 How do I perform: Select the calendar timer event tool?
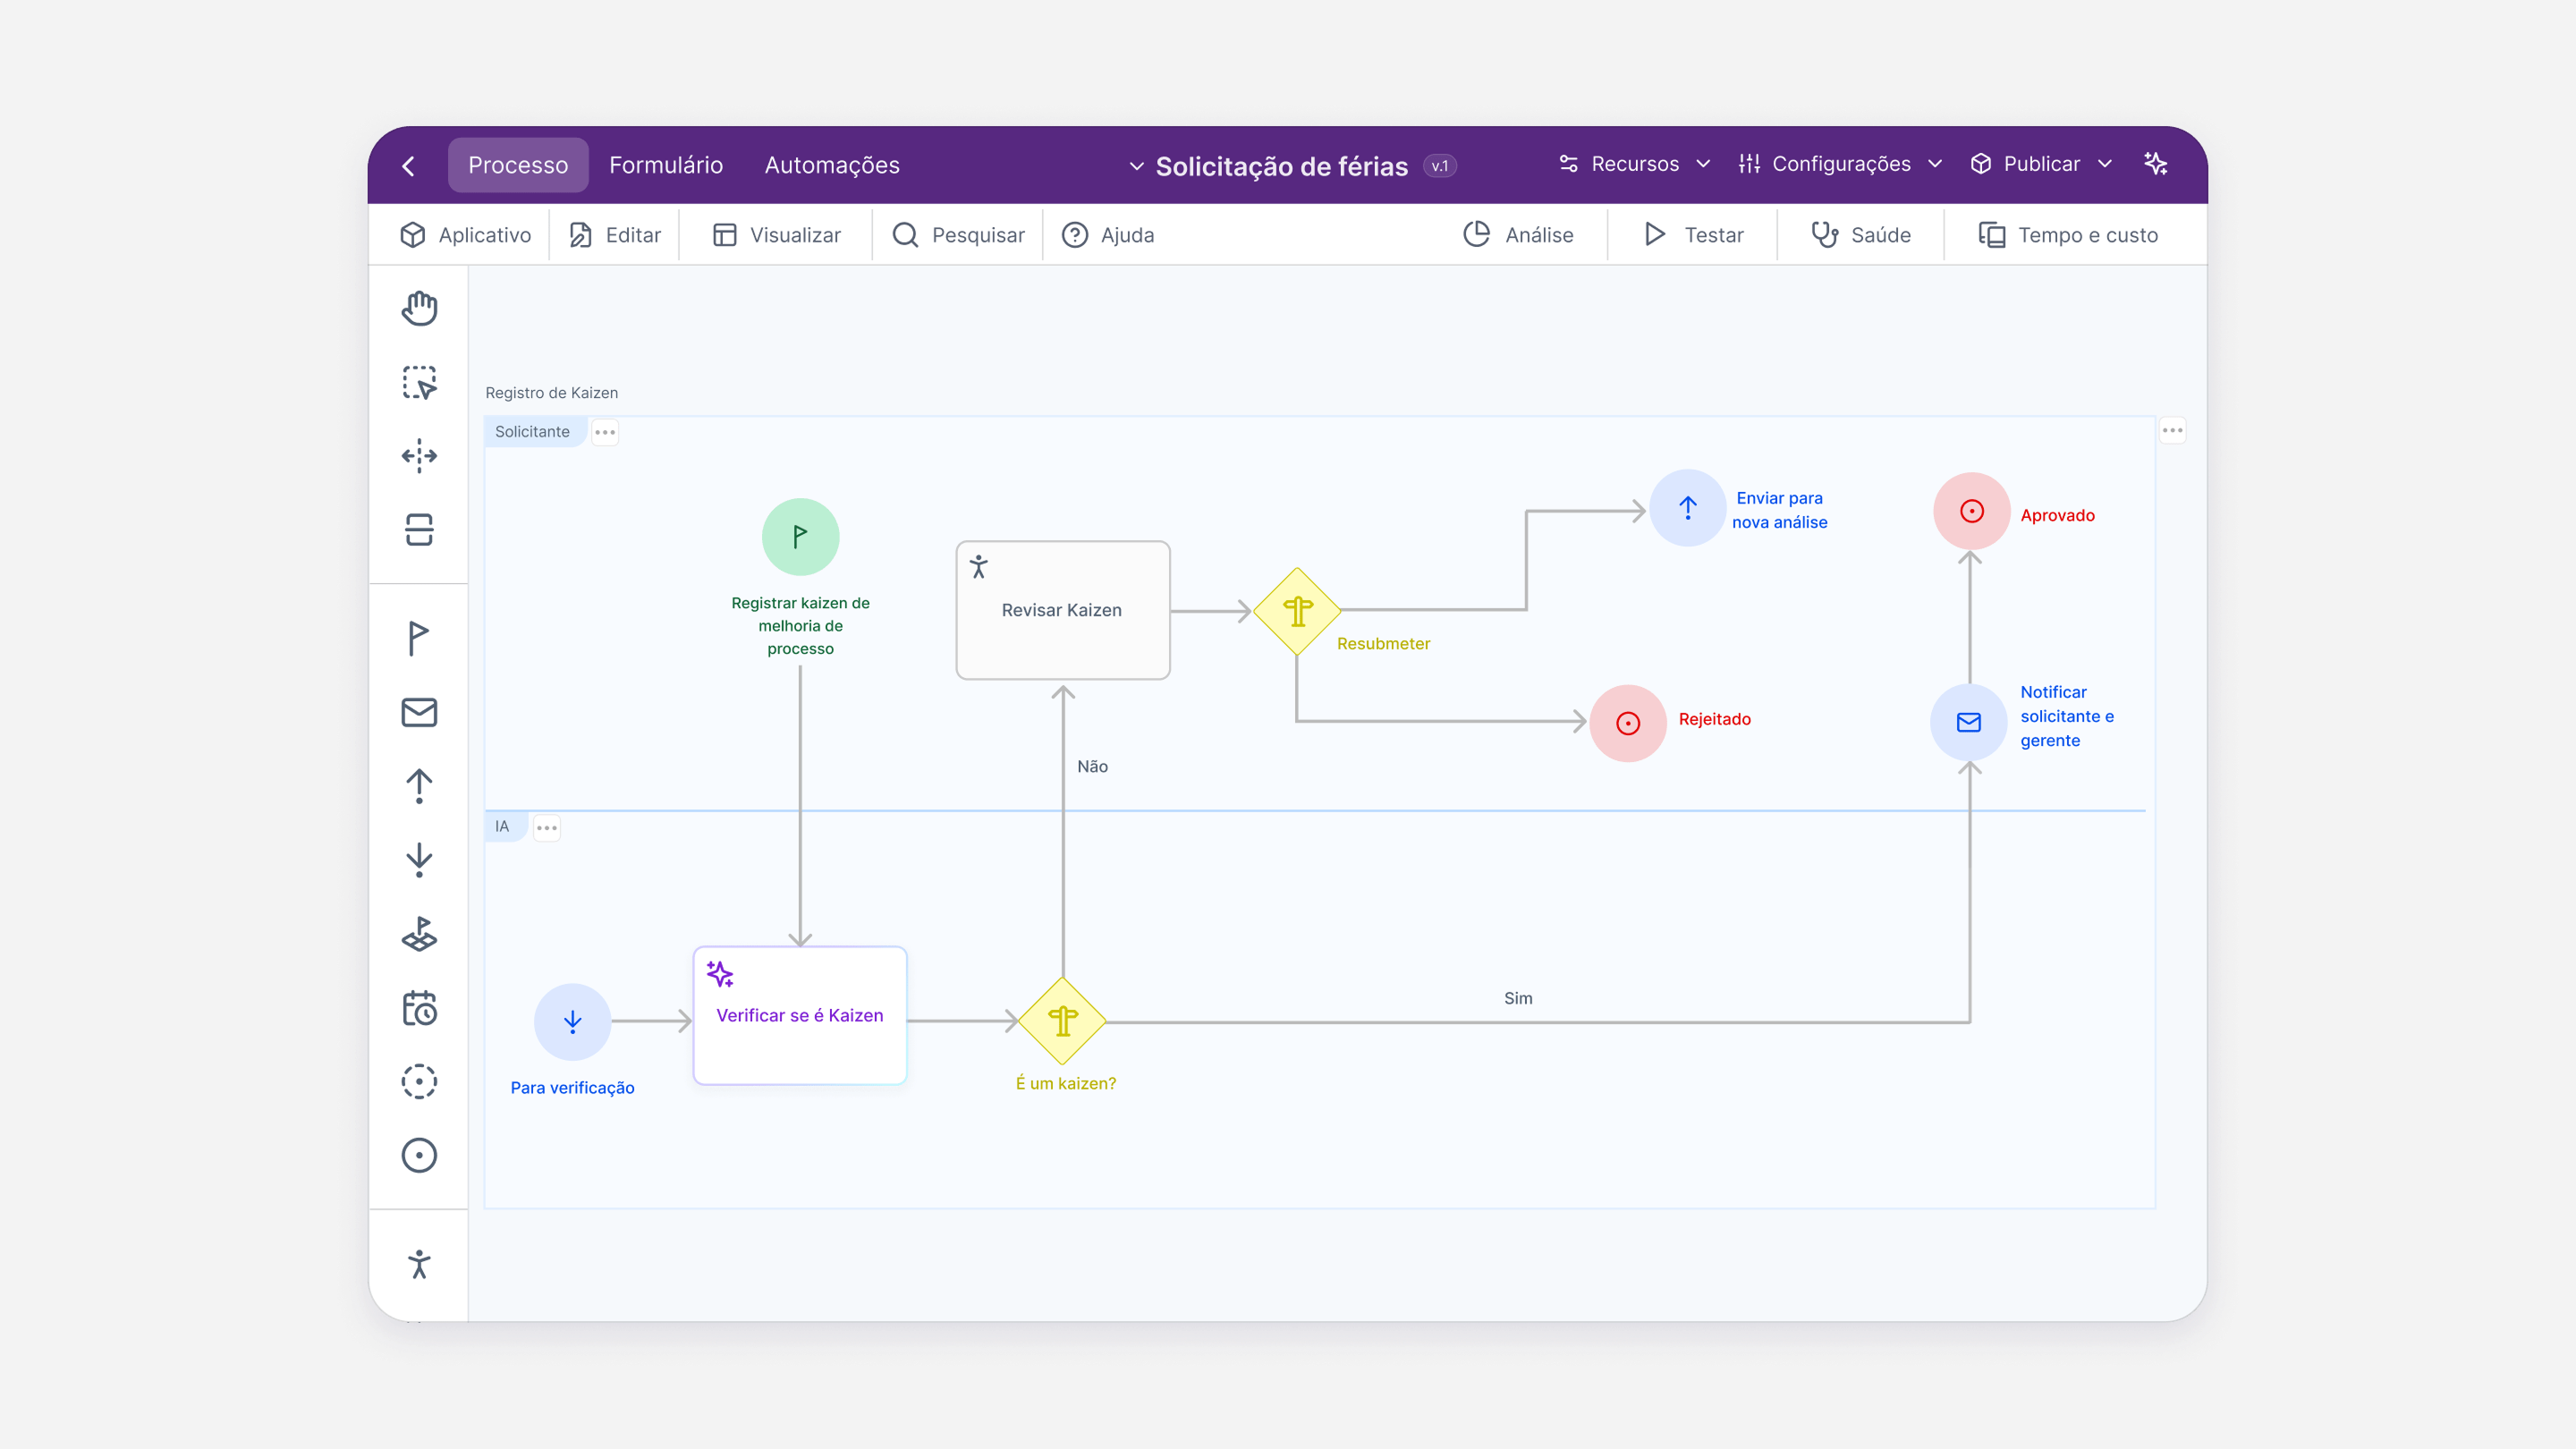[419, 1008]
